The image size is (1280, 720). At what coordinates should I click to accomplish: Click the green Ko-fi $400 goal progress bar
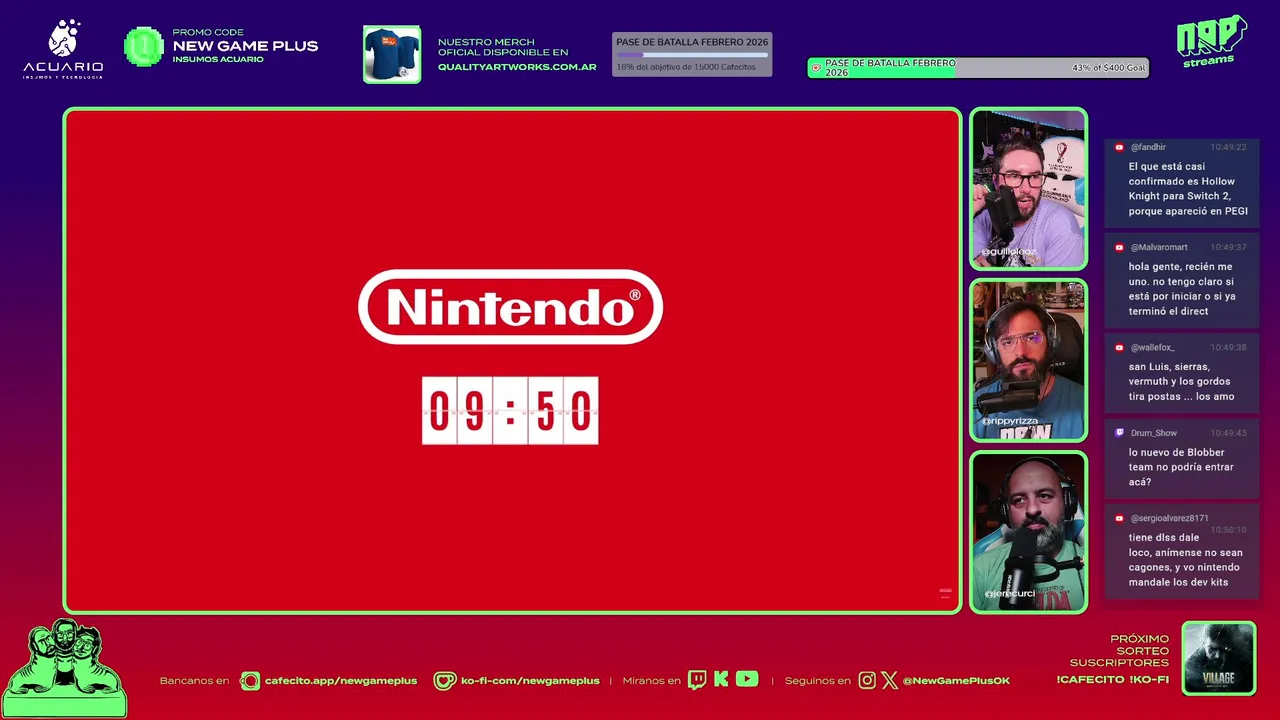pyautogui.click(x=978, y=68)
